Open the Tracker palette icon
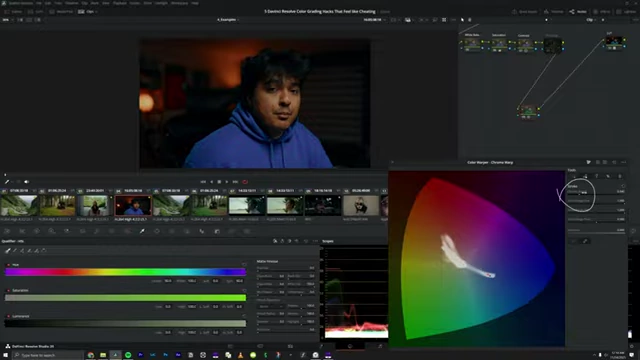Image resolution: width=640 pixels, height=360 pixels. (x=172, y=231)
